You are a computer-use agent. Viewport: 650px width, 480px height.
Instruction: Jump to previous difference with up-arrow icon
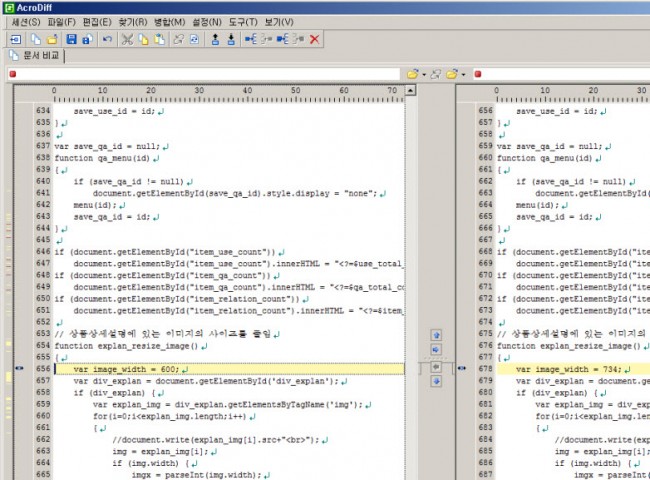click(215, 39)
